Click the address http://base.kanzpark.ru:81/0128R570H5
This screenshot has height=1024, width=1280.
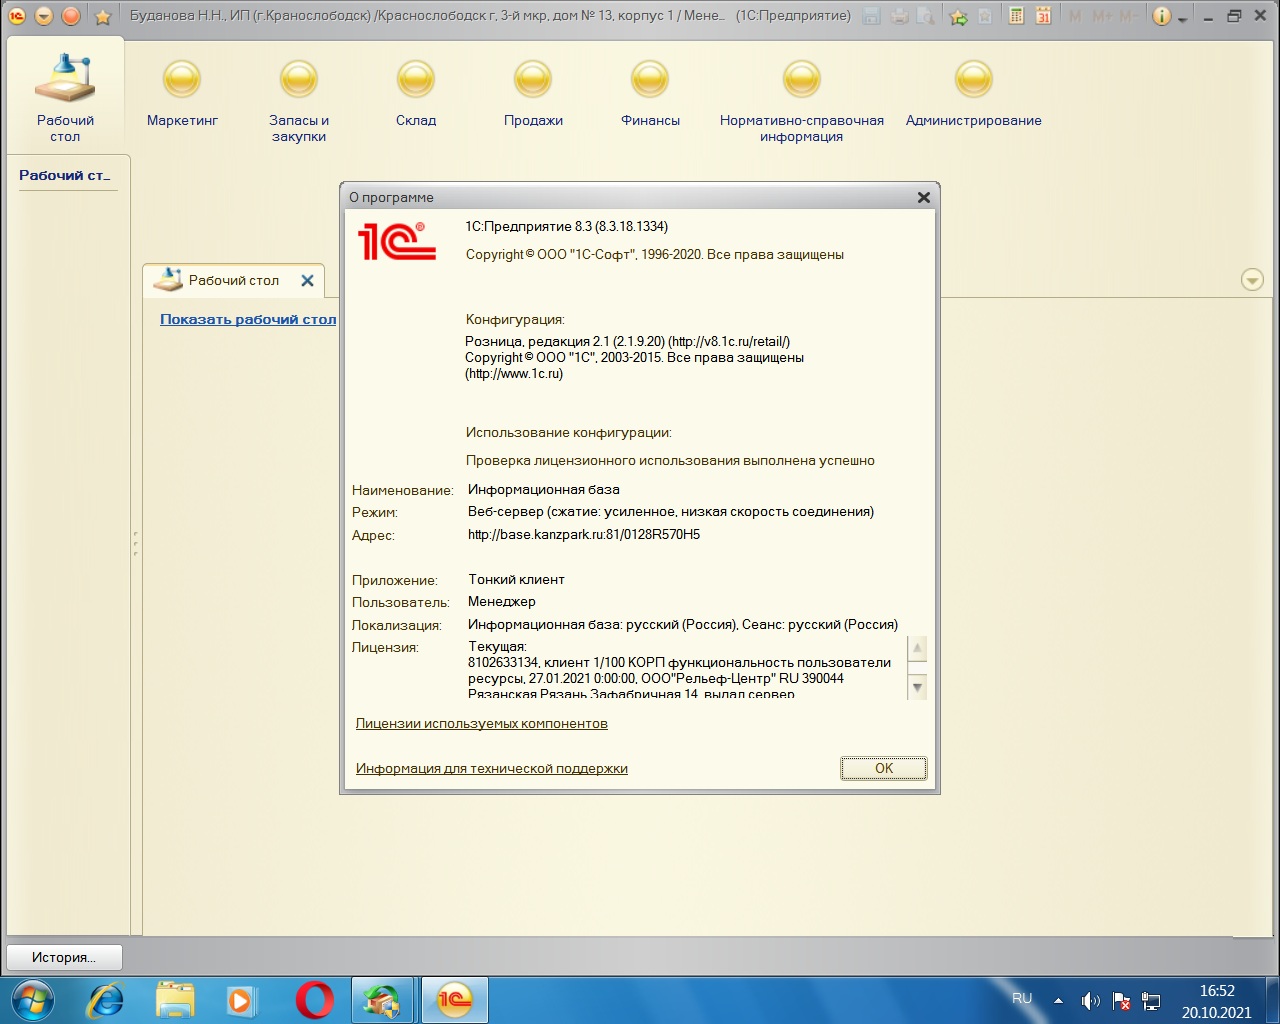click(584, 534)
